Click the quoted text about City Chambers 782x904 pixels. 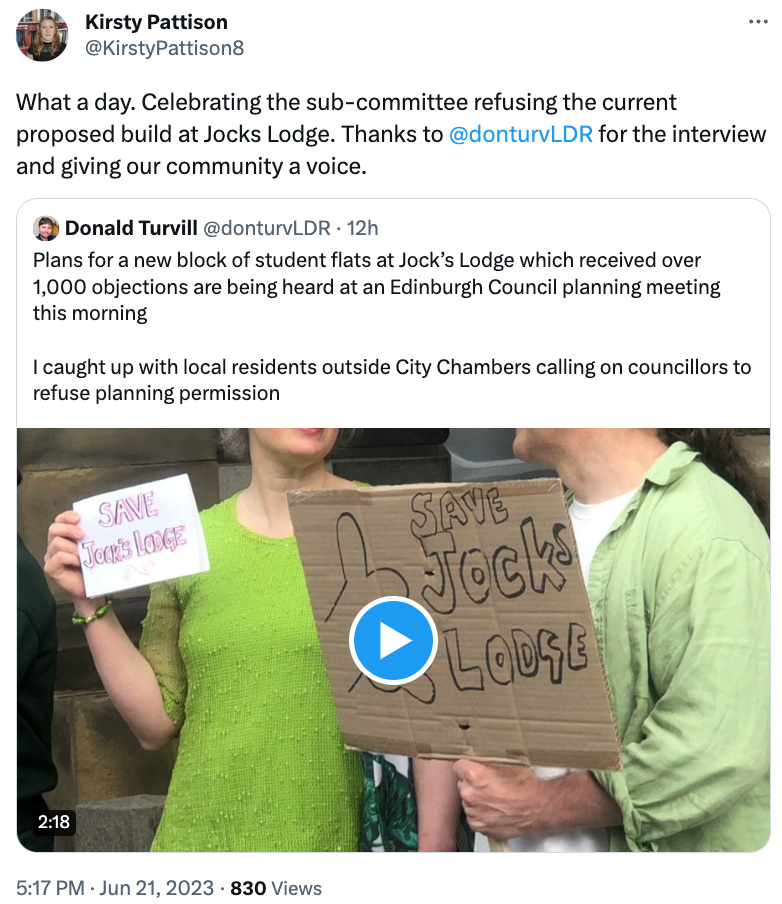point(392,380)
